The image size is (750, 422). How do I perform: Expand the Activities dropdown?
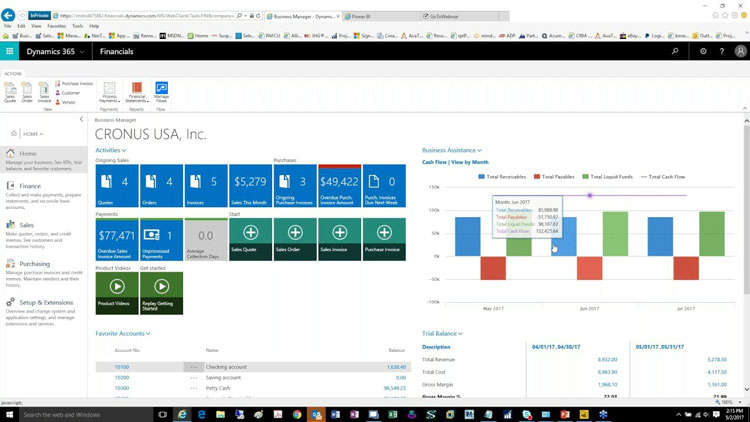click(110, 150)
